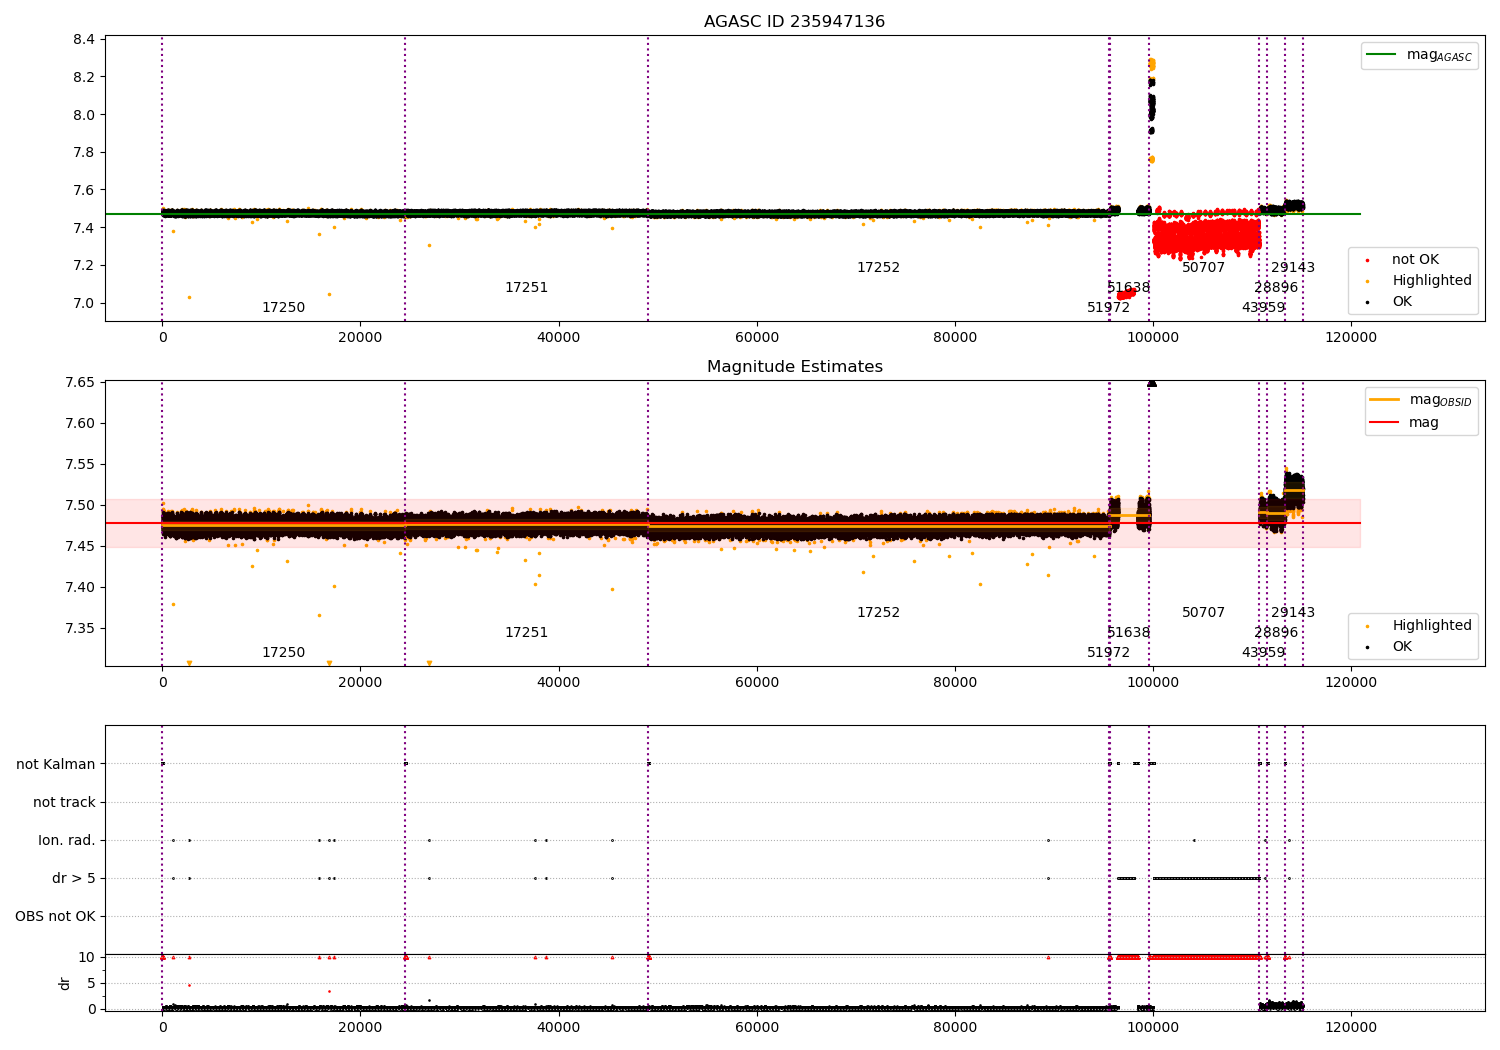Click the 7.35 y-axis tick label
The image size is (1500, 1050).
(81, 629)
